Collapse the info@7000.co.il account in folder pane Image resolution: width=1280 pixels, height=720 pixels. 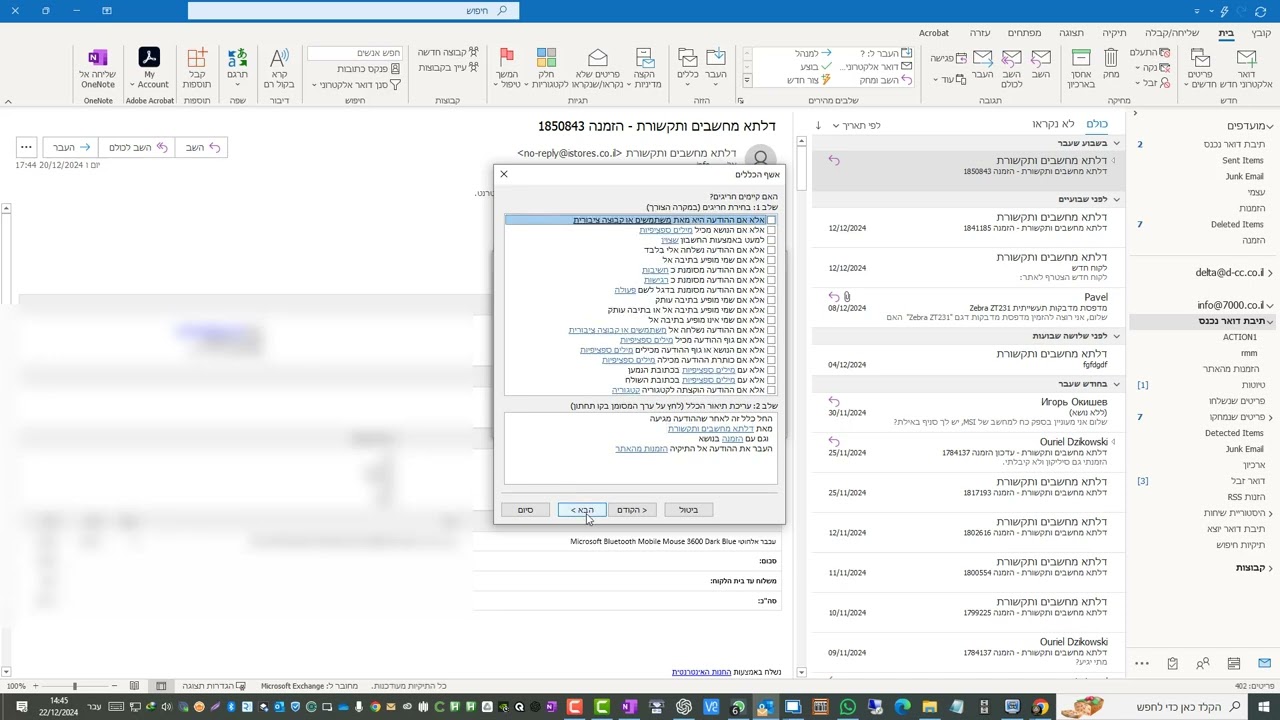1271,305
